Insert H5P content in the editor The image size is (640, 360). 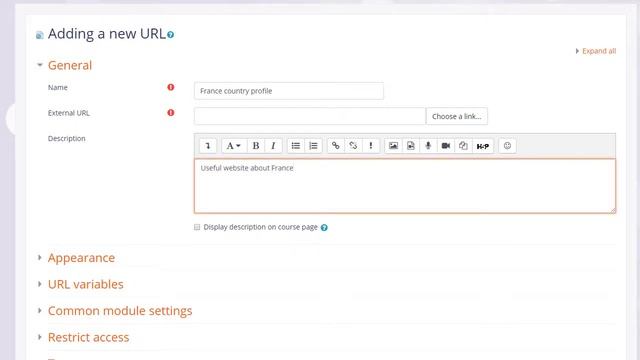pyautogui.click(x=483, y=146)
